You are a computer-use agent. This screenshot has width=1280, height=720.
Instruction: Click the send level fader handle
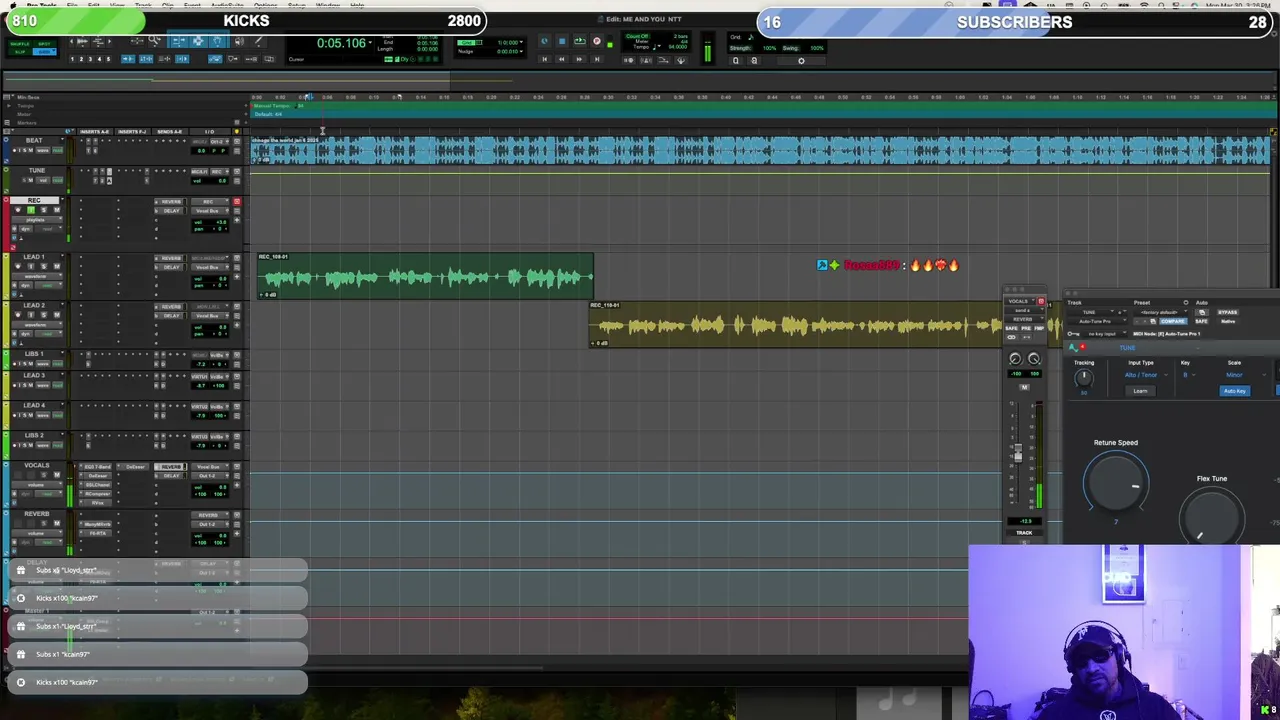click(x=1018, y=453)
